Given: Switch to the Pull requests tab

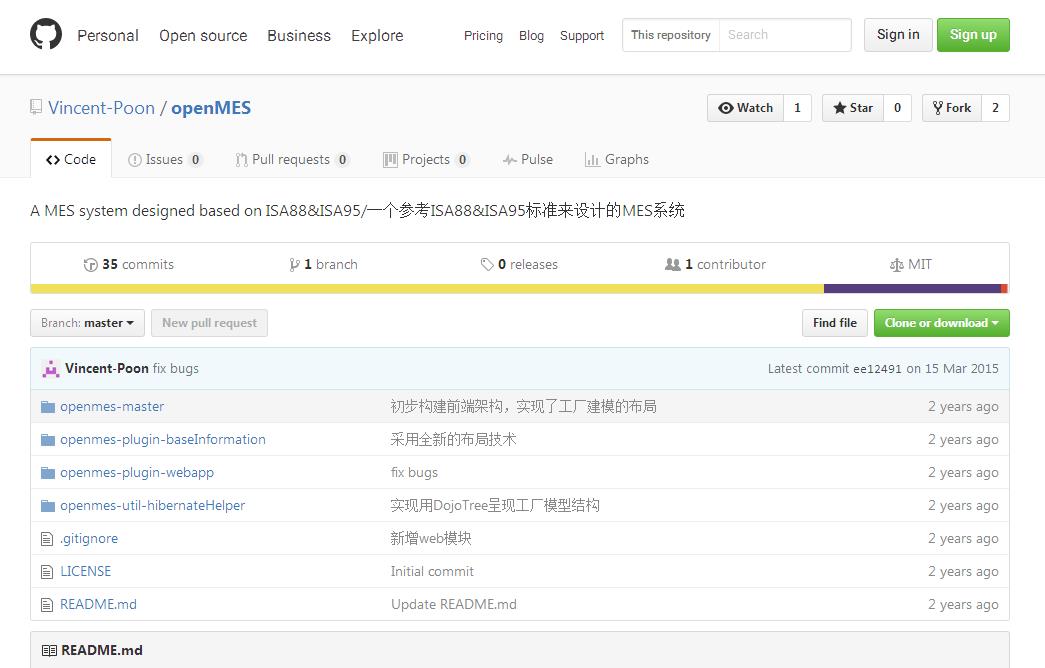Looking at the screenshot, I should (x=292, y=159).
